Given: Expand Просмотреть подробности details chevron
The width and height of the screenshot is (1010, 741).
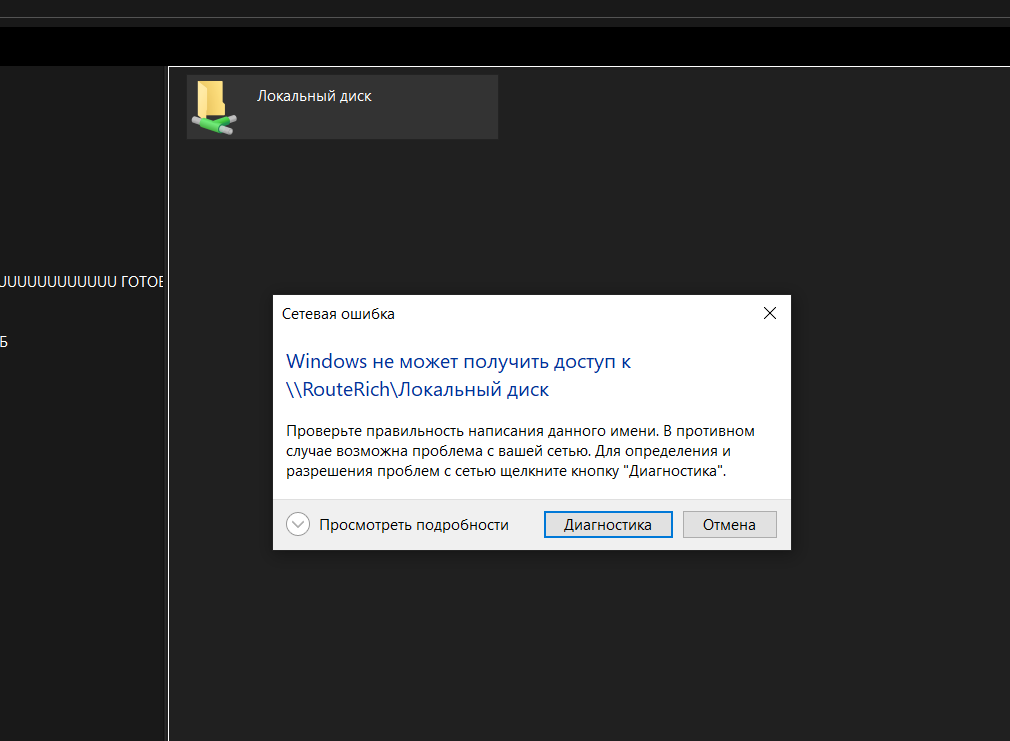Looking at the screenshot, I should (298, 524).
